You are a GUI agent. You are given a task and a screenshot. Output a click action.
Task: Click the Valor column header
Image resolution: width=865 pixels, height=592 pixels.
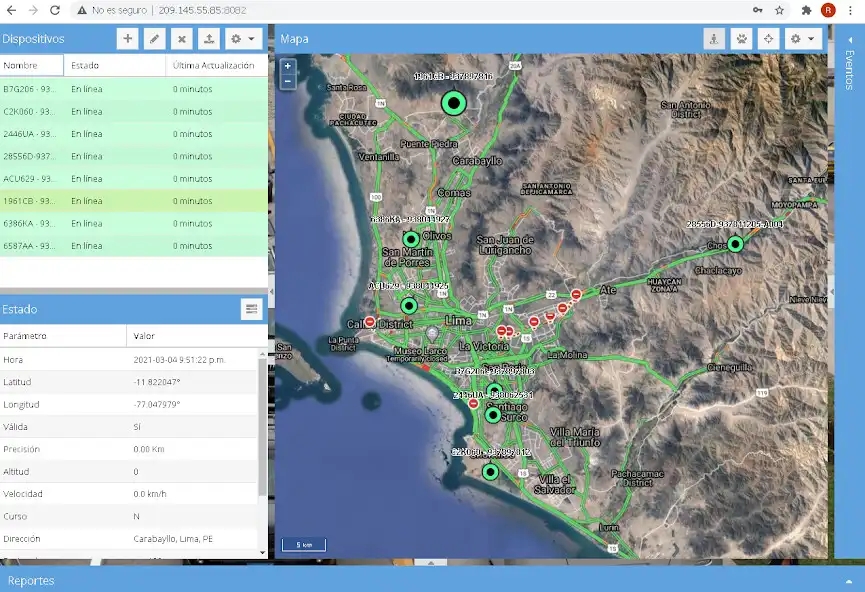[197, 336]
